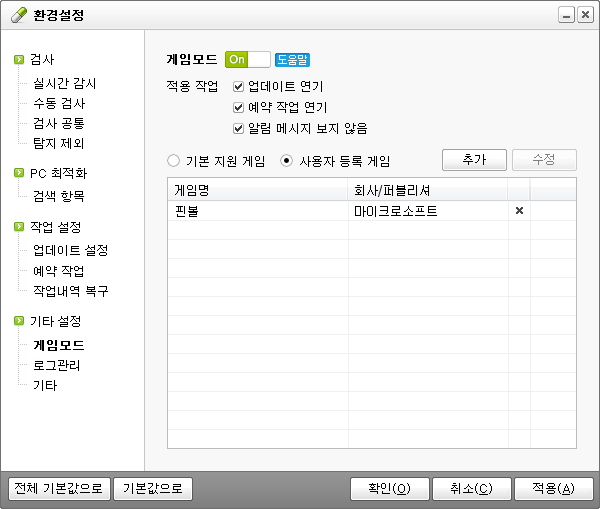
Task: Select the 사용자 등록 게임 radio button
Action: pyautogui.click(x=287, y=160)
